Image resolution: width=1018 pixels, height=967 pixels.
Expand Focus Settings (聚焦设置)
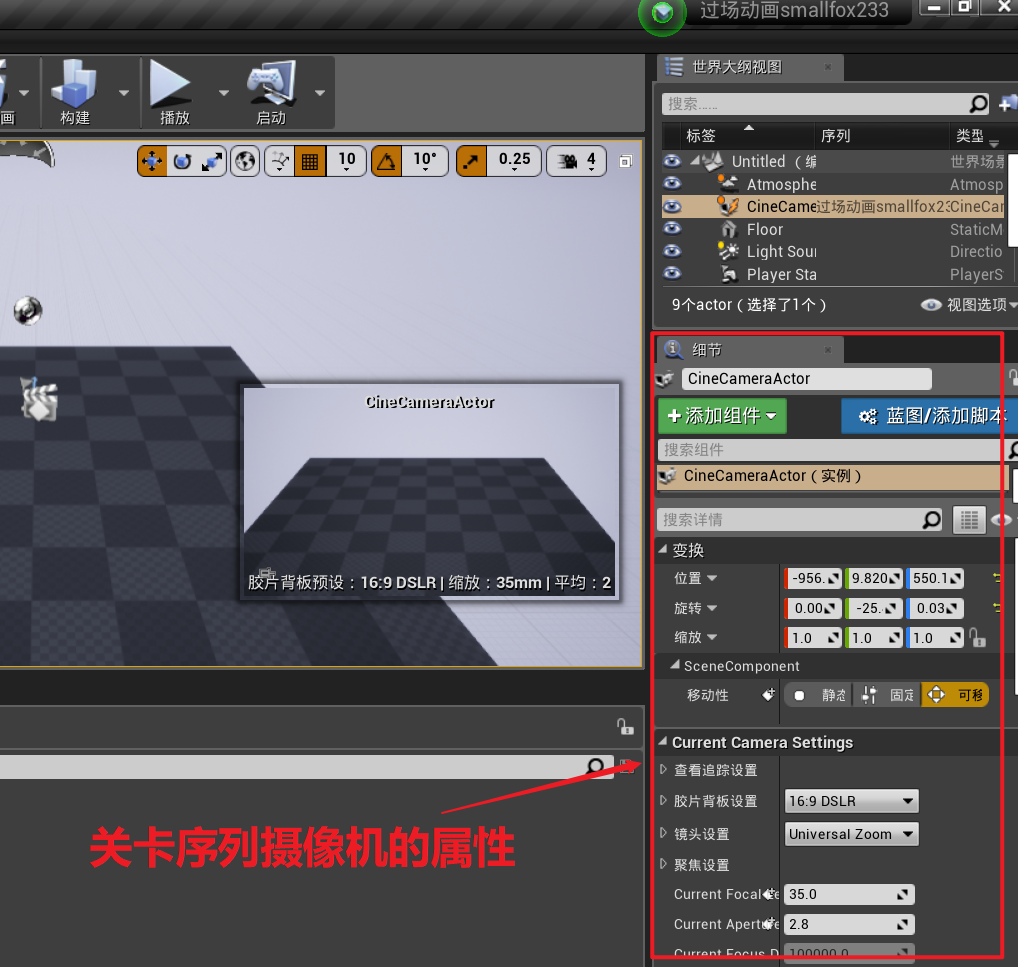(x=664, y=864)
